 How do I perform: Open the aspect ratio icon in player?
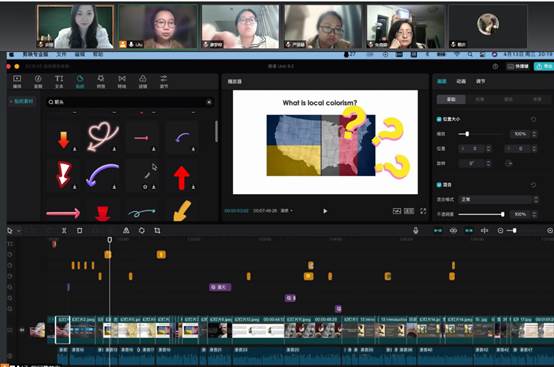coord(409,211)
